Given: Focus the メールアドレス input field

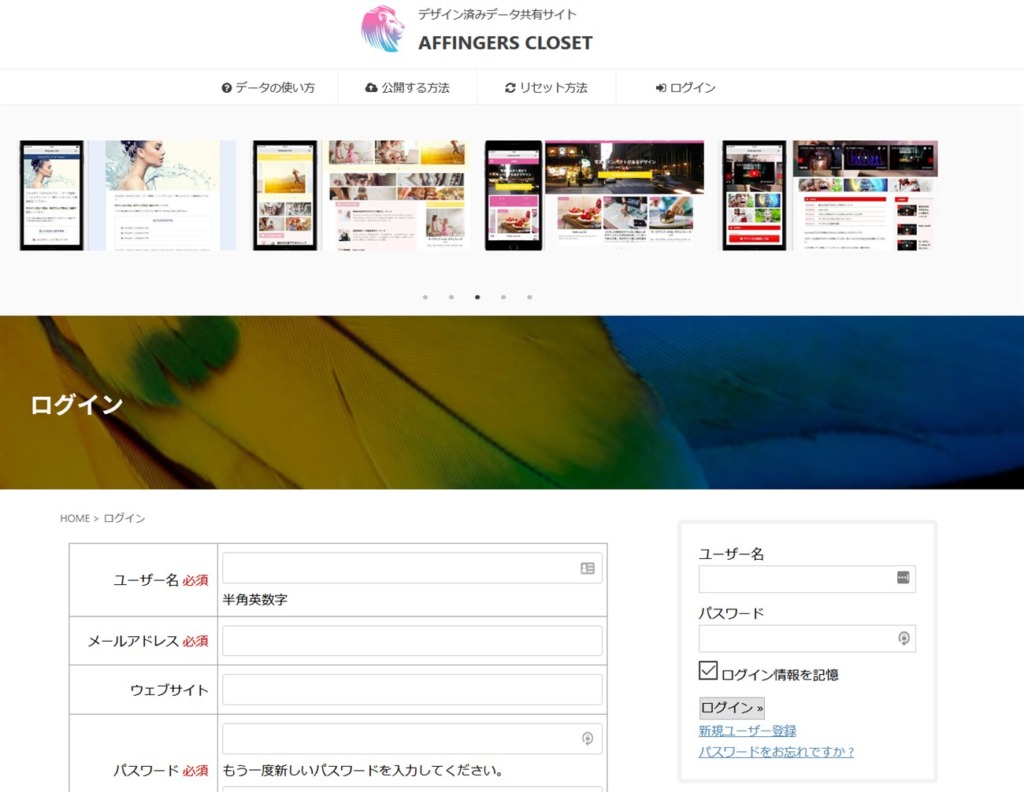Looking at the screenshot, I should (x=412, y=641).
